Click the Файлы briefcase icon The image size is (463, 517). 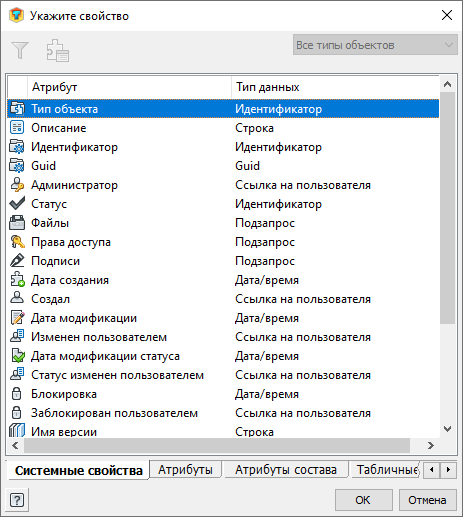pos(17,223)
